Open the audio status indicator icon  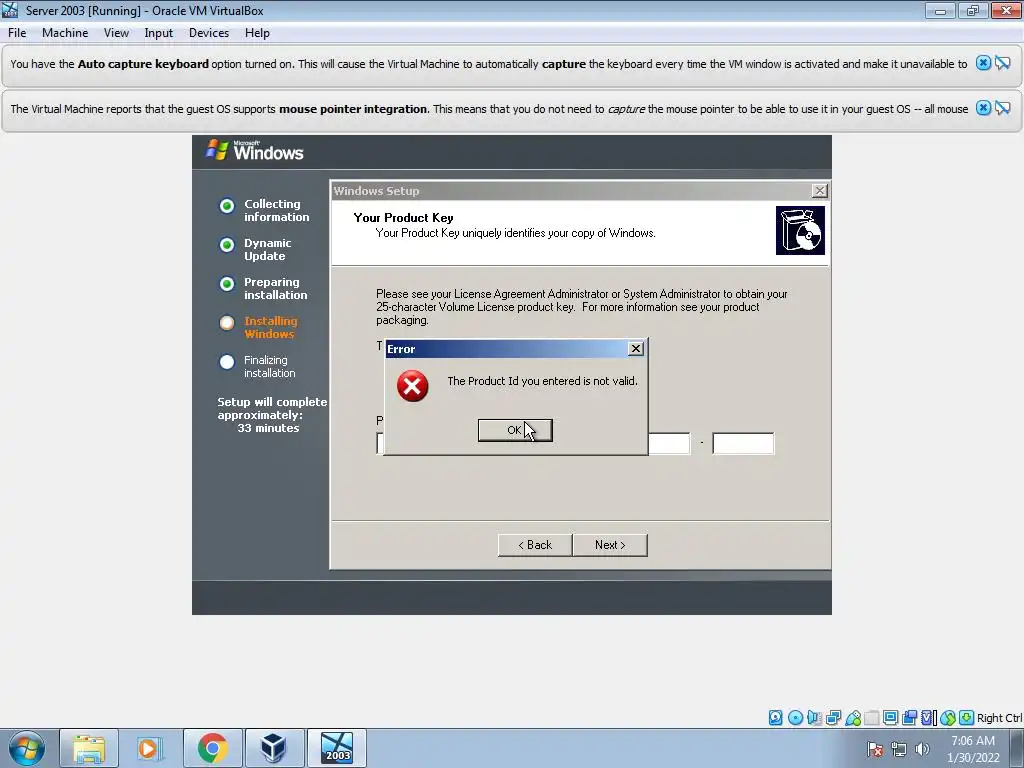(814, 718)
